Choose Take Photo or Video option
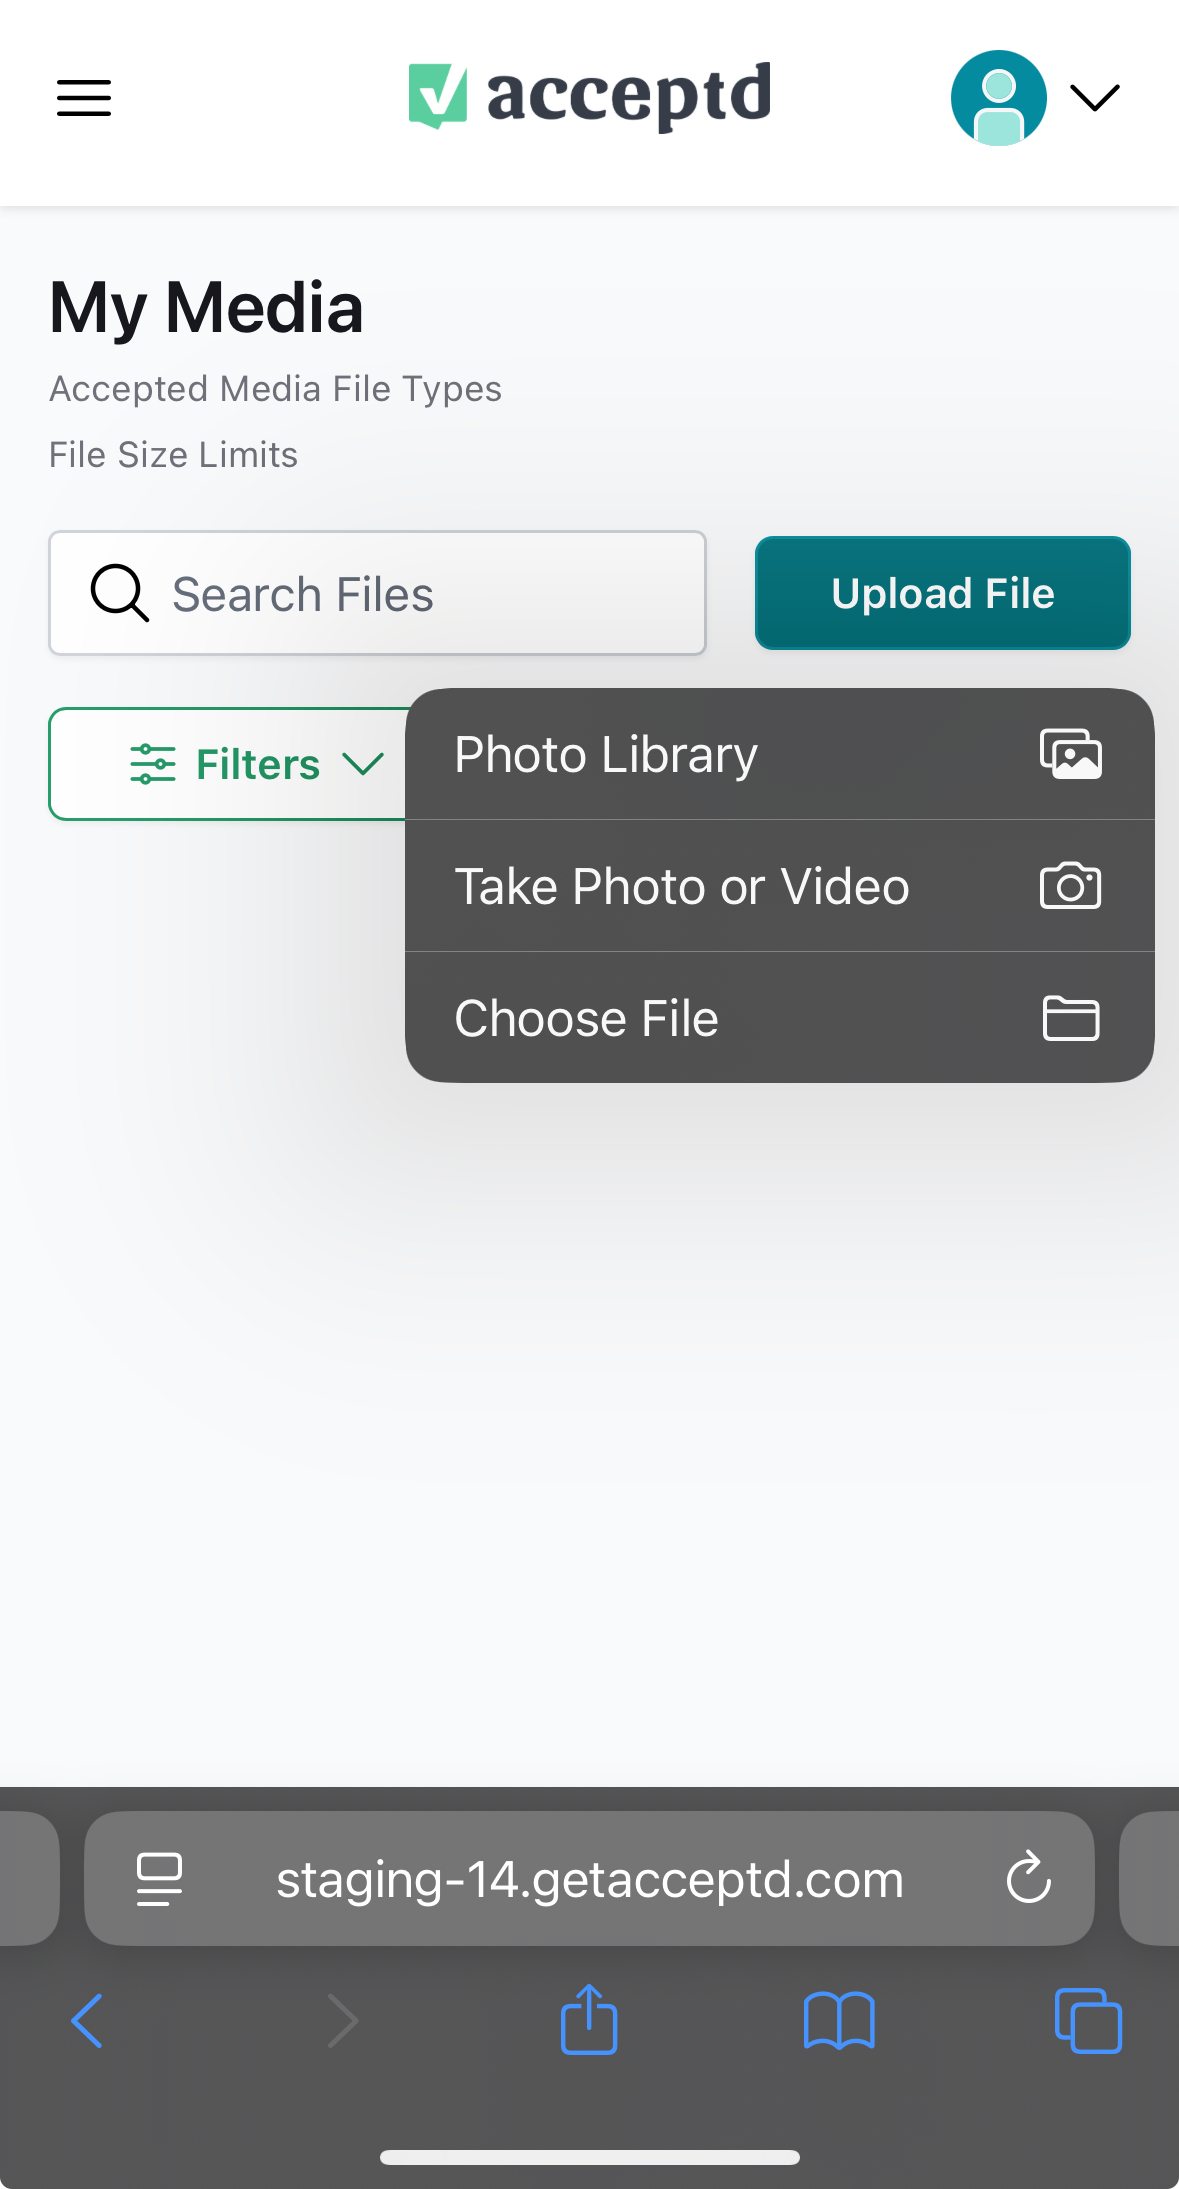 coord(780,886)
